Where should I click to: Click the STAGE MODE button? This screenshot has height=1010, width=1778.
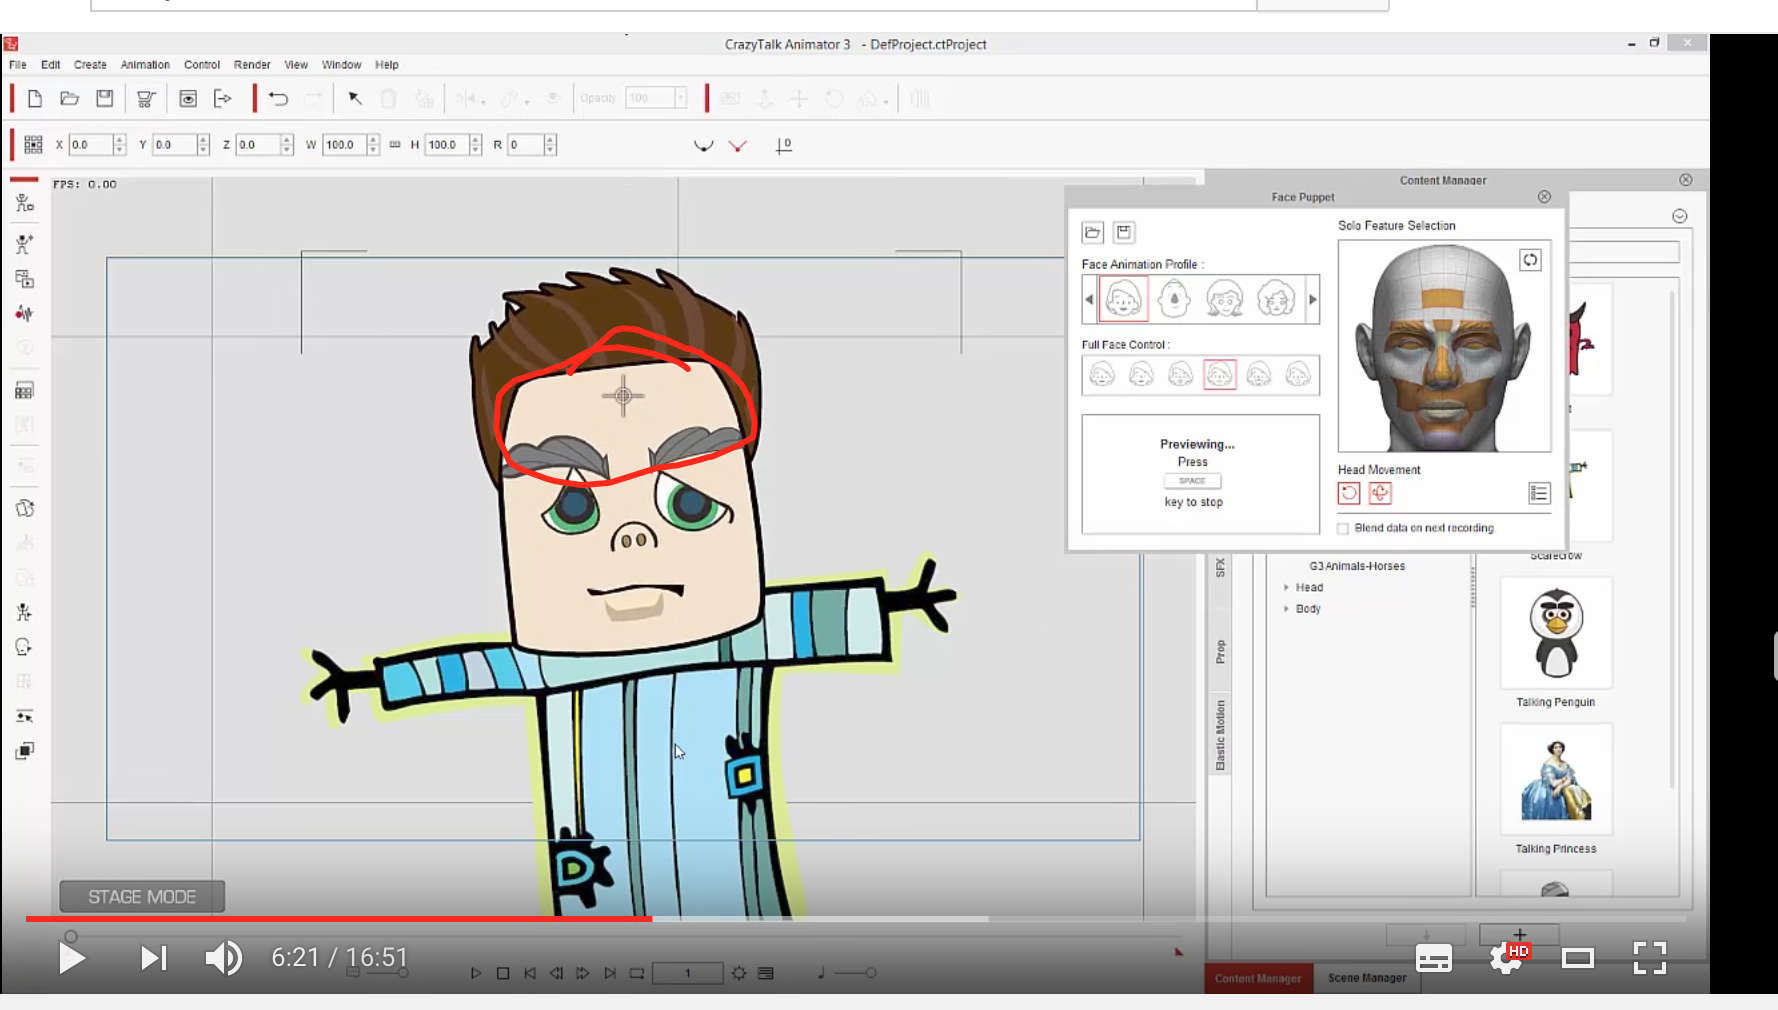coord(142,897)
